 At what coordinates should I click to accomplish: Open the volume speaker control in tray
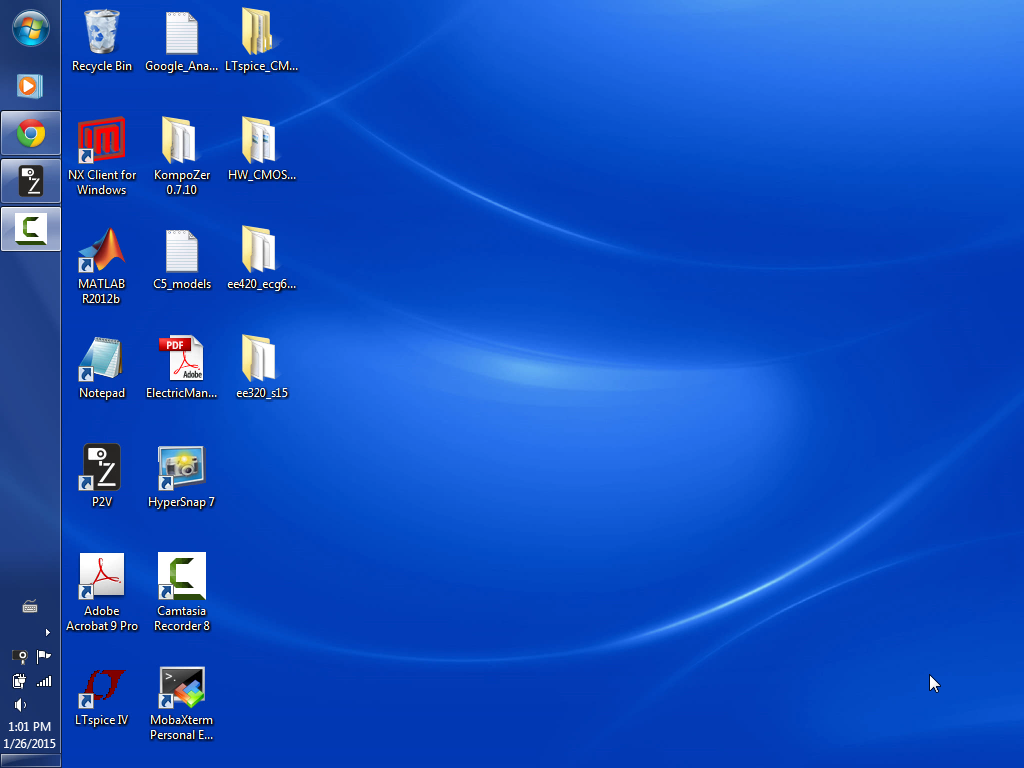coord(19,704)
